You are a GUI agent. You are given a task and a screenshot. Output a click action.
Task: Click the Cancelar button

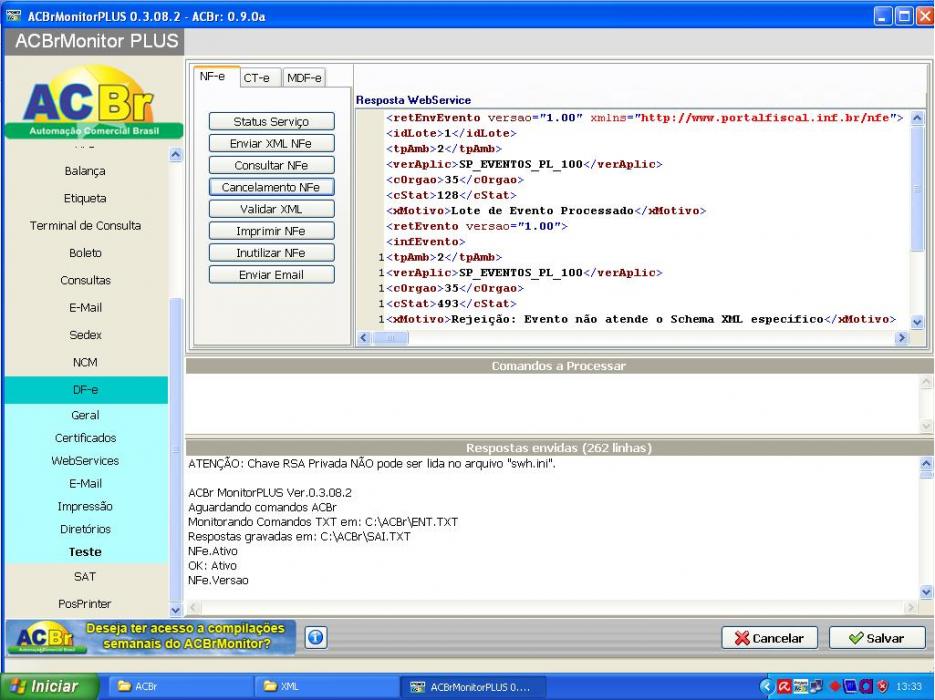[769, 638]
